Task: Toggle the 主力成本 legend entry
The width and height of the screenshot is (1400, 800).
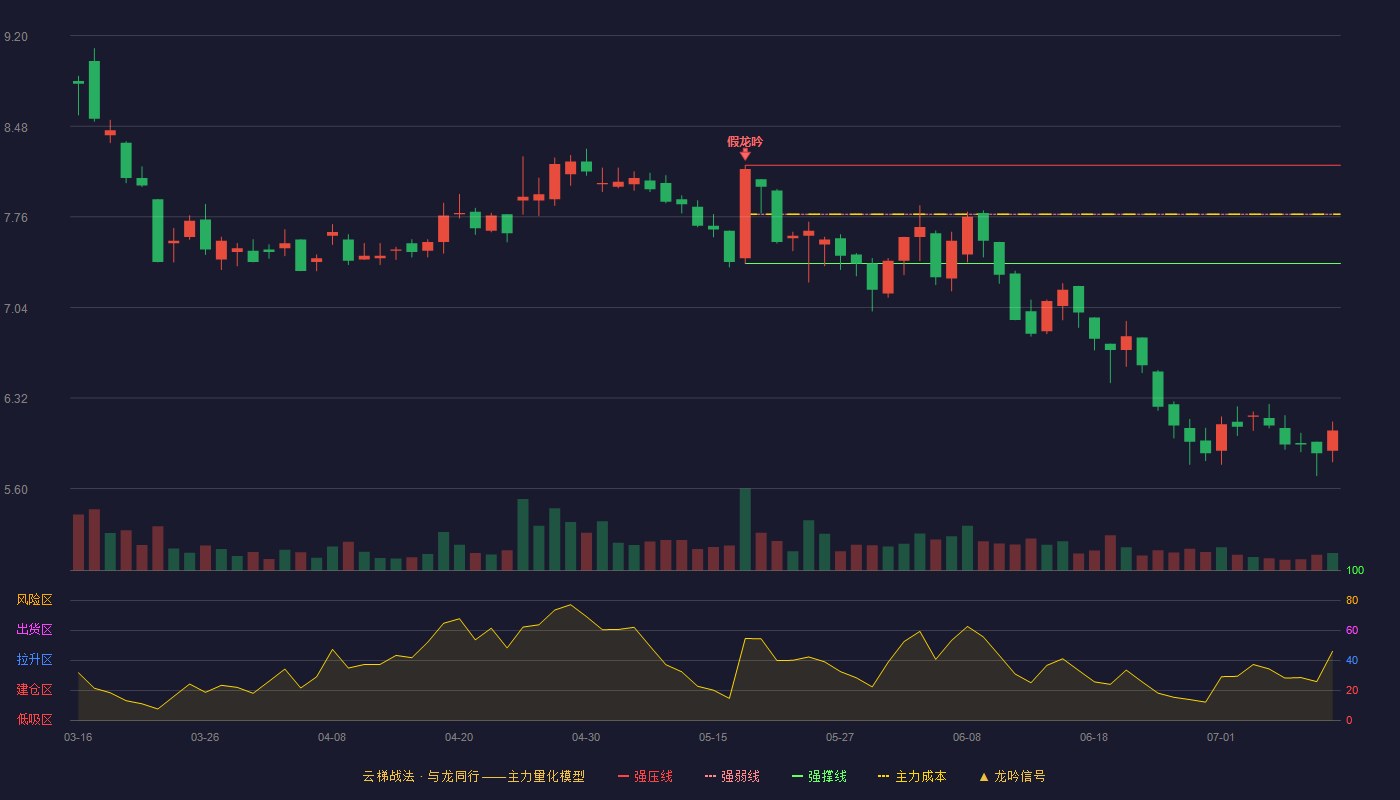Action: point(912,776)
